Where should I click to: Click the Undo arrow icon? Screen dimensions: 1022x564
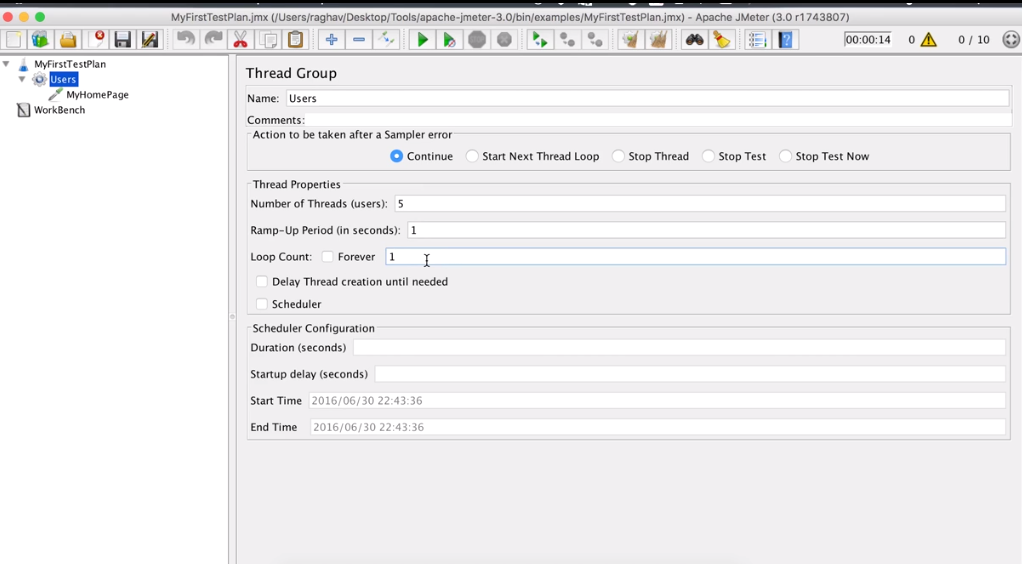tap(186, 40)
